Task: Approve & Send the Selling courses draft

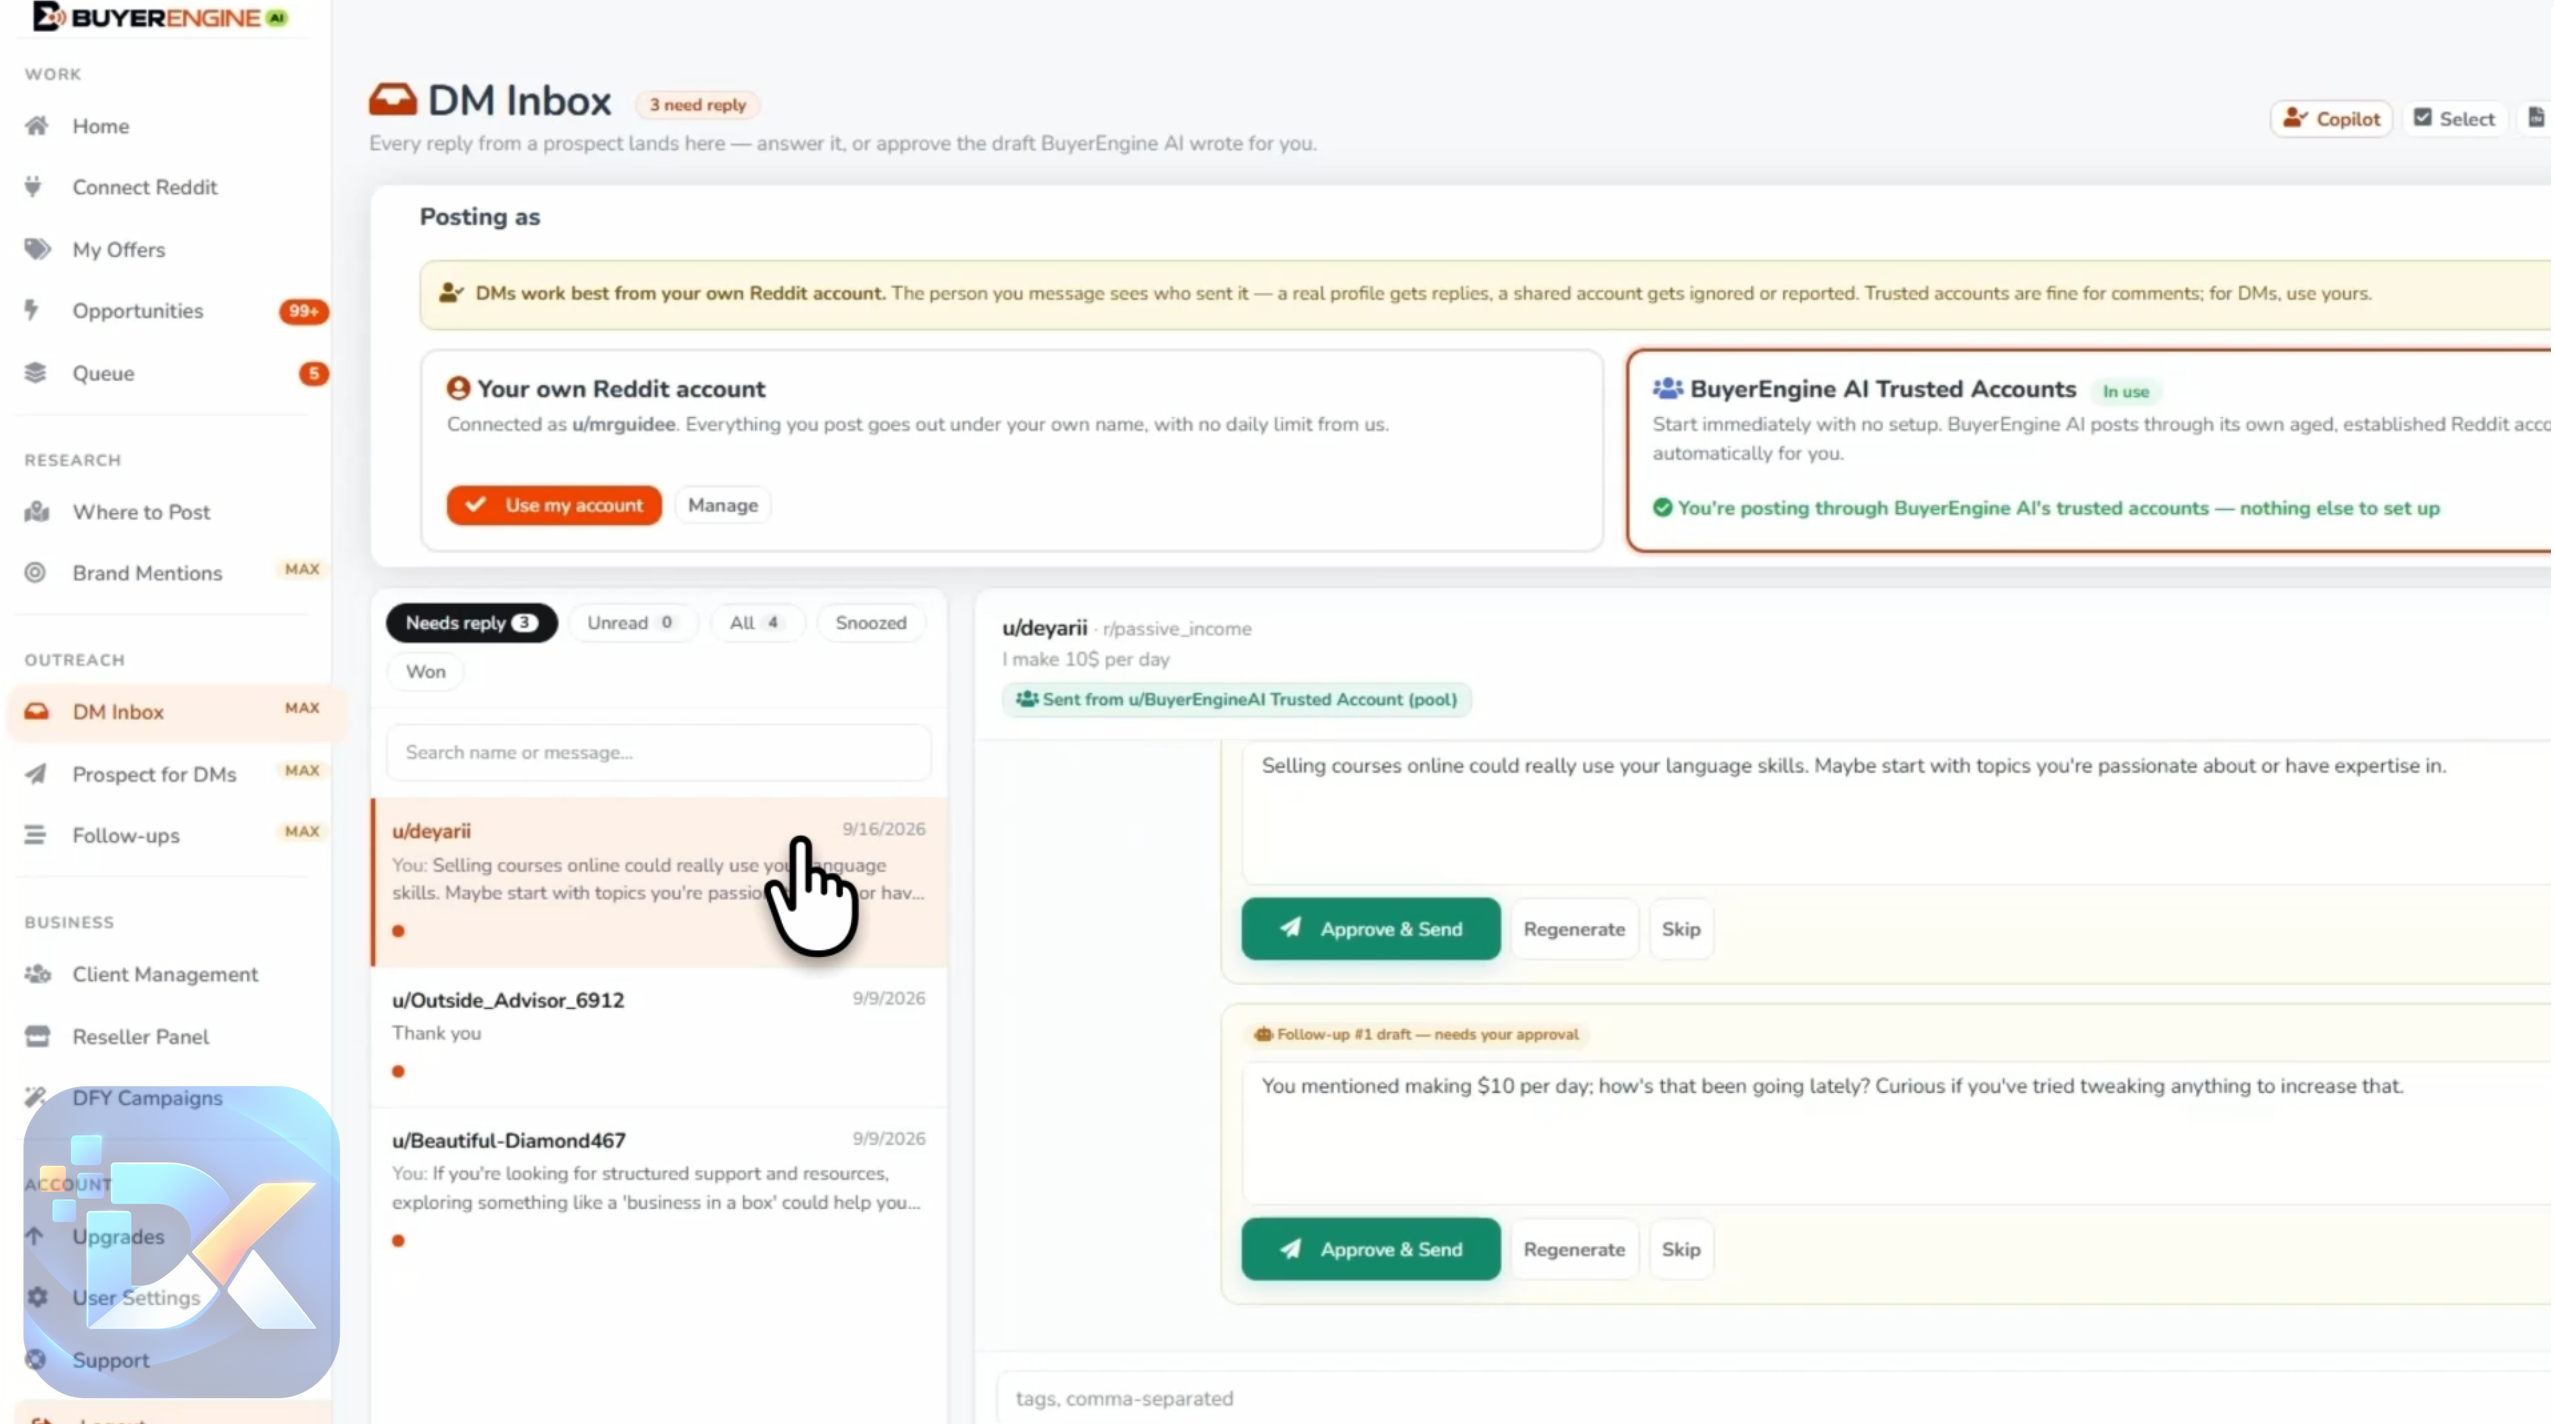Action: pos(1370,929)
